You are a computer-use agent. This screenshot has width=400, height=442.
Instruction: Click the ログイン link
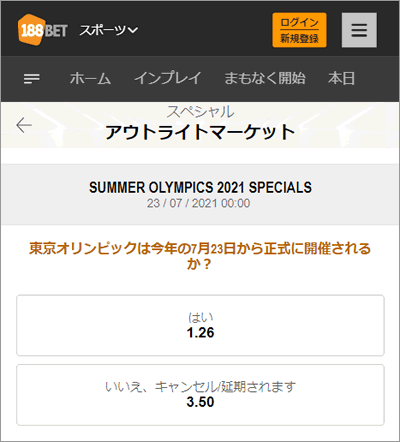299,22
